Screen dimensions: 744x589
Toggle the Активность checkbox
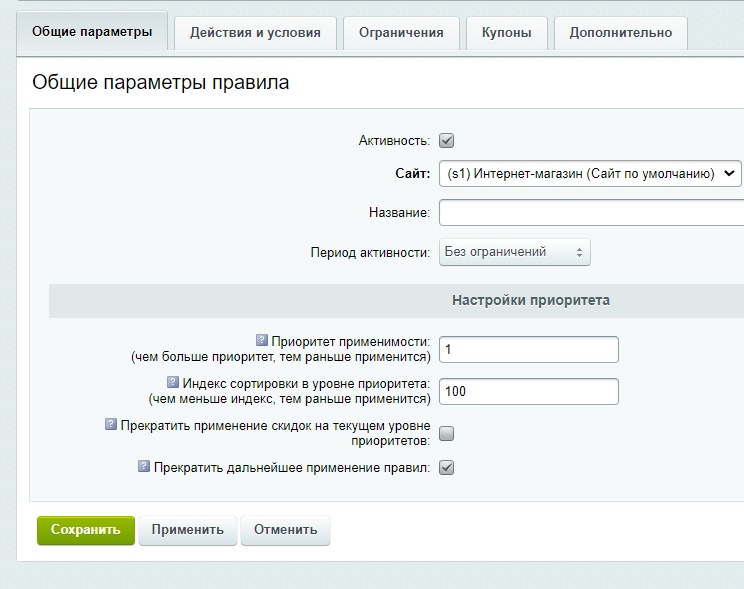tap(446, 140)
